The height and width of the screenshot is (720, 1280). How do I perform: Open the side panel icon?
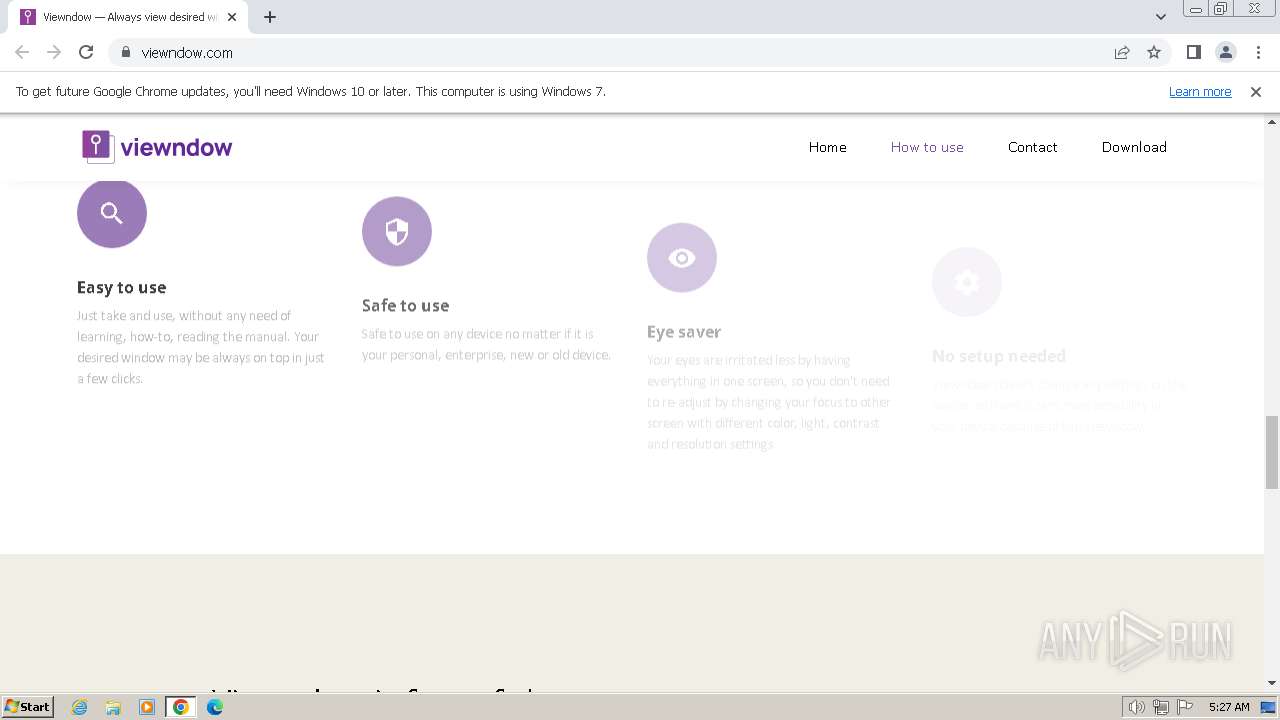[1193, 52]
